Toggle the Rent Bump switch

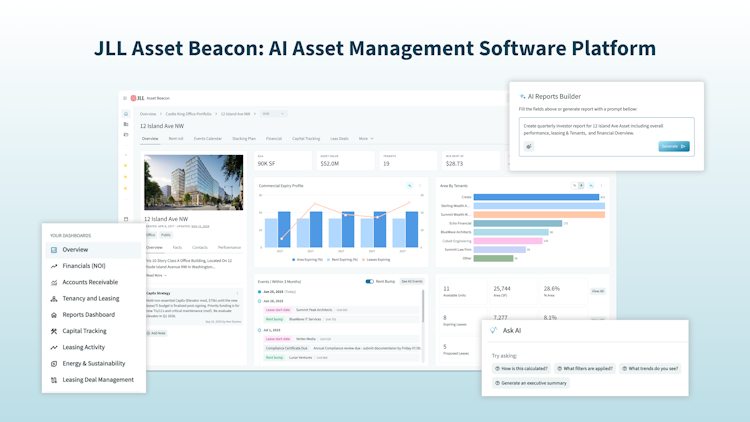pos(369,281)
